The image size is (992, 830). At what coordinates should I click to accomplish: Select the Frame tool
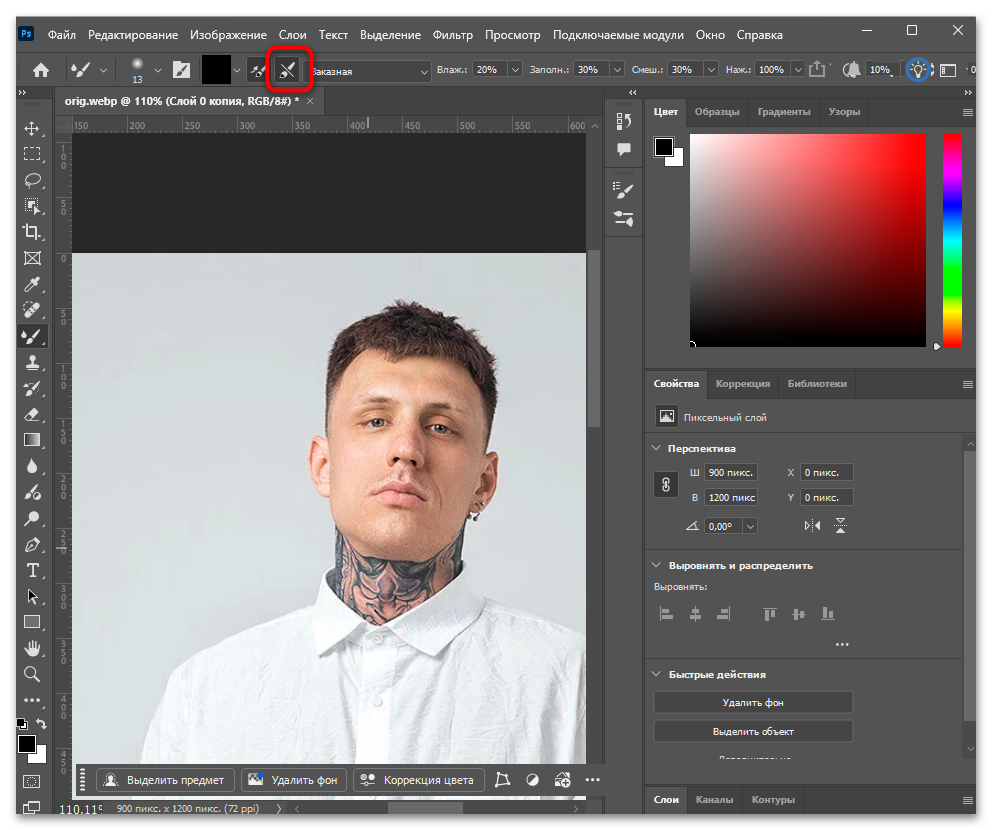pyautogui.click(x=32, y=258)
